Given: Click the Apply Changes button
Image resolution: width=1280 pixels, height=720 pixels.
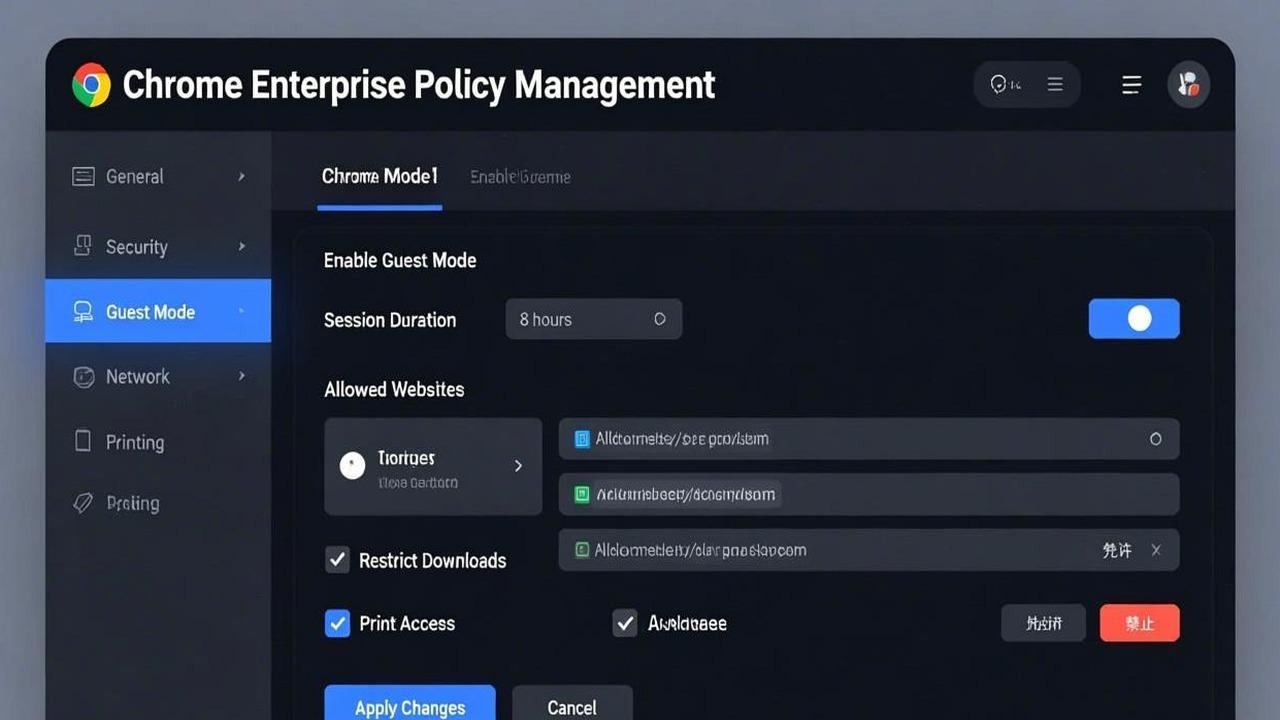Looking at the screenshot, I should click(x=410, y=703).
